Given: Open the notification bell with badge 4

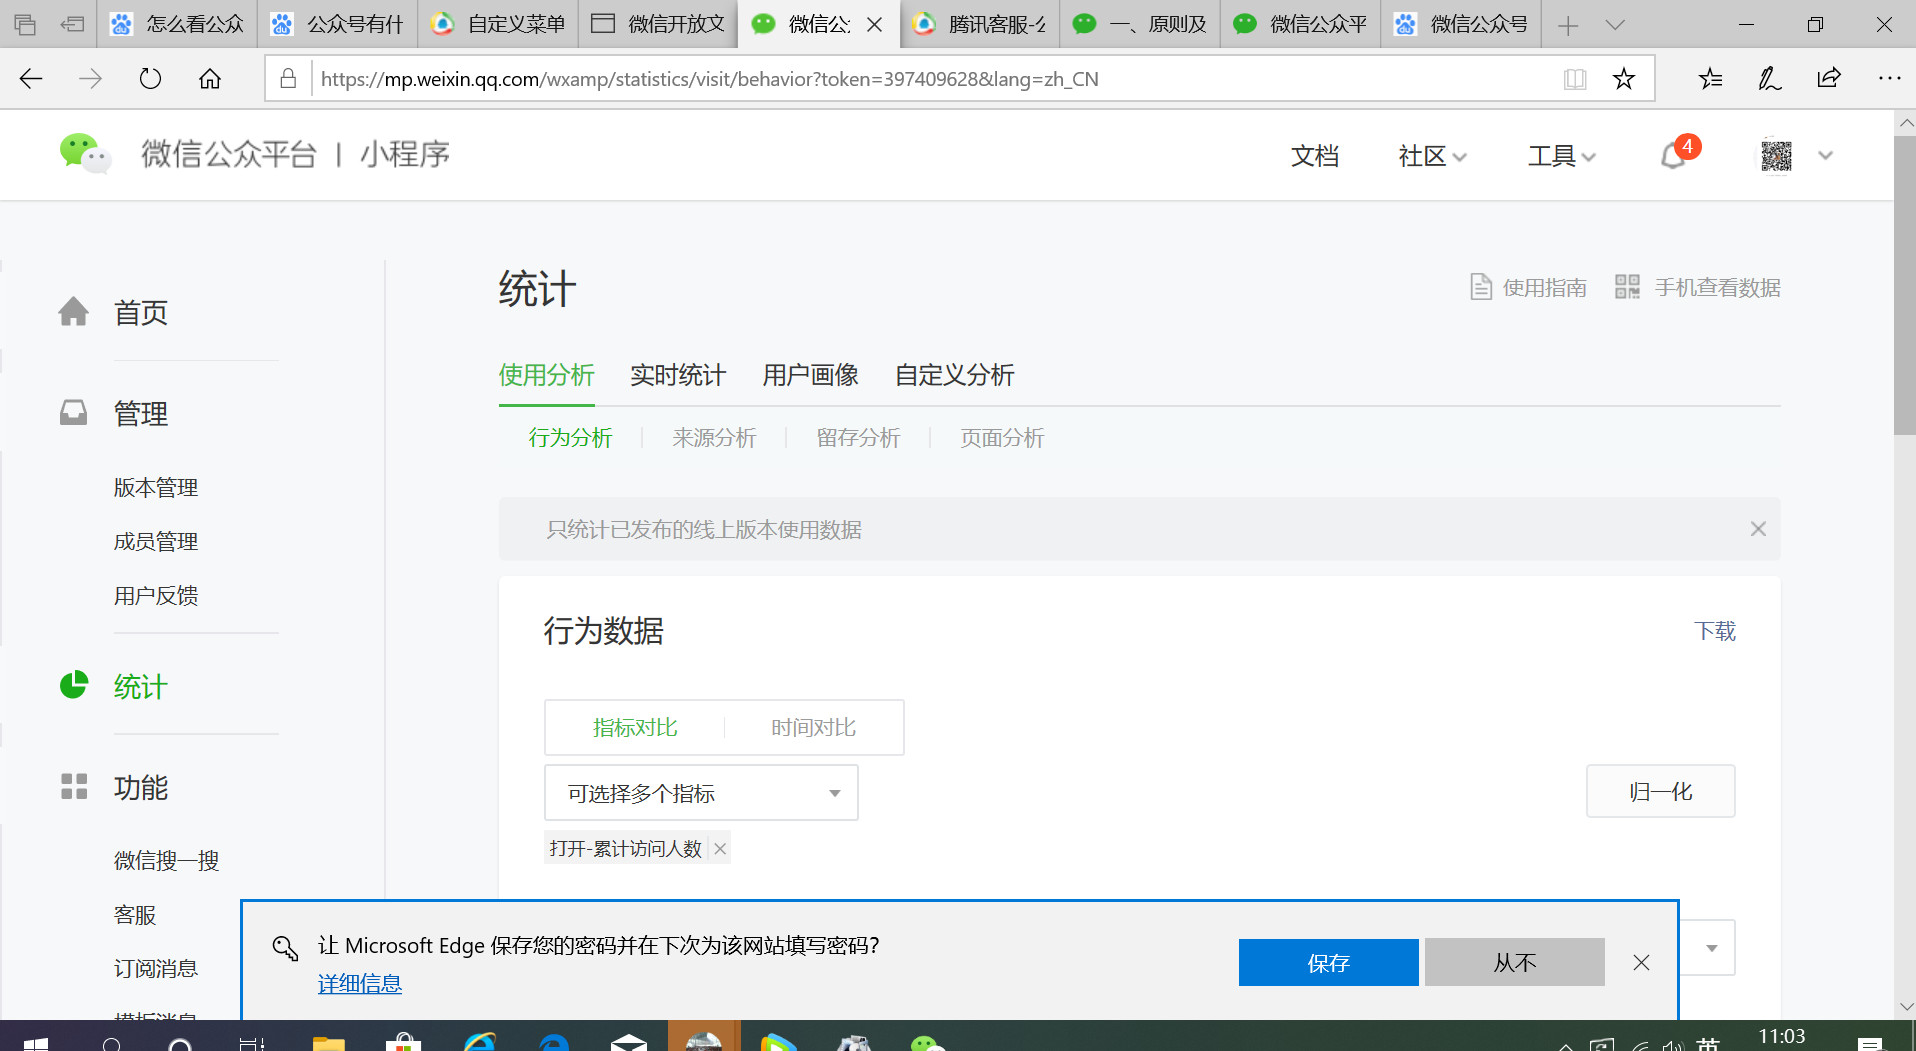Looking at the screenshot, I should click(1672, 156).
